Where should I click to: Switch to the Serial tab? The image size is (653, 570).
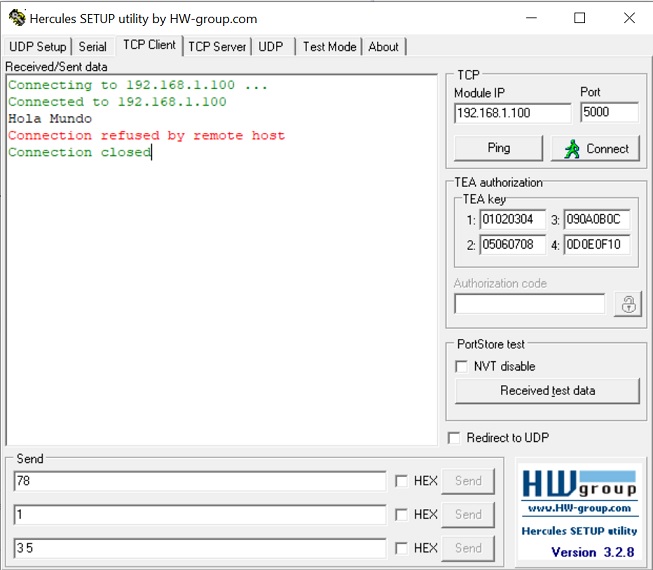coord(92,47)
